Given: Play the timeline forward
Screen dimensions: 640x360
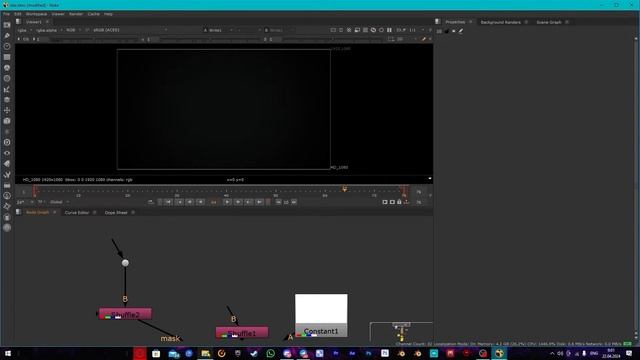Looking at the screenshot, I should tap(227, 202).
